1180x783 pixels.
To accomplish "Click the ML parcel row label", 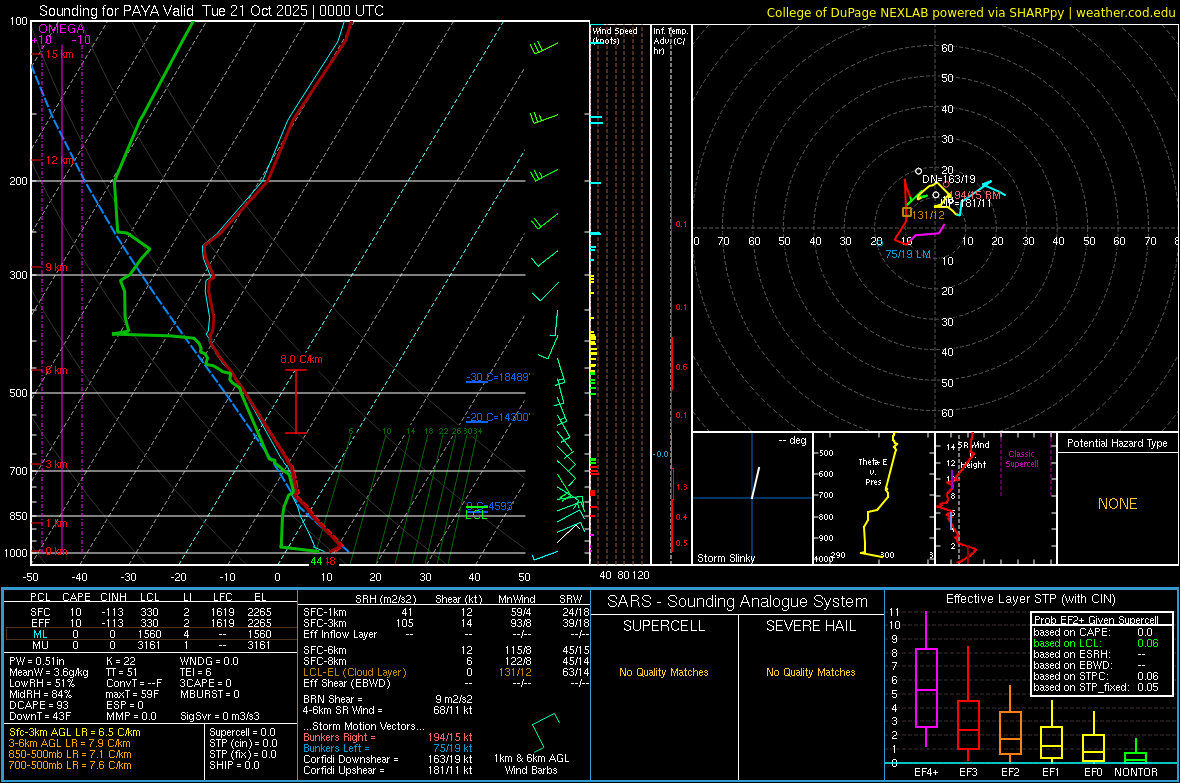I will click(40, 634).
